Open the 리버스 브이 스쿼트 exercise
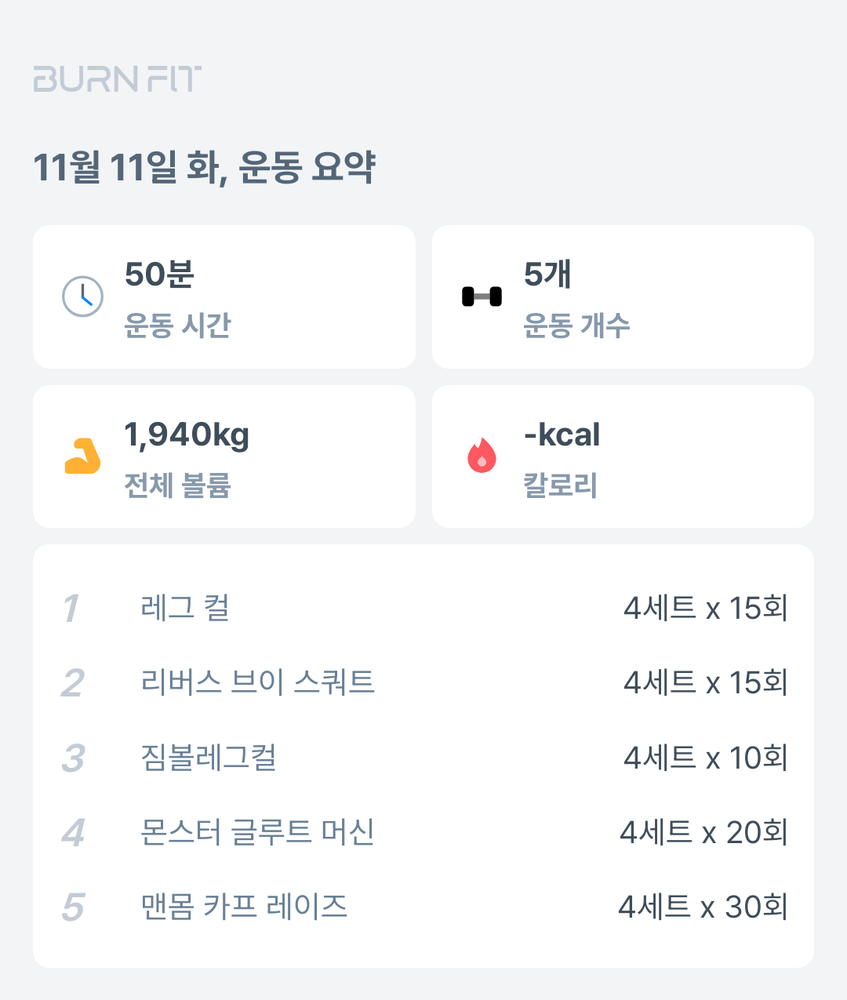 [258, 683]
